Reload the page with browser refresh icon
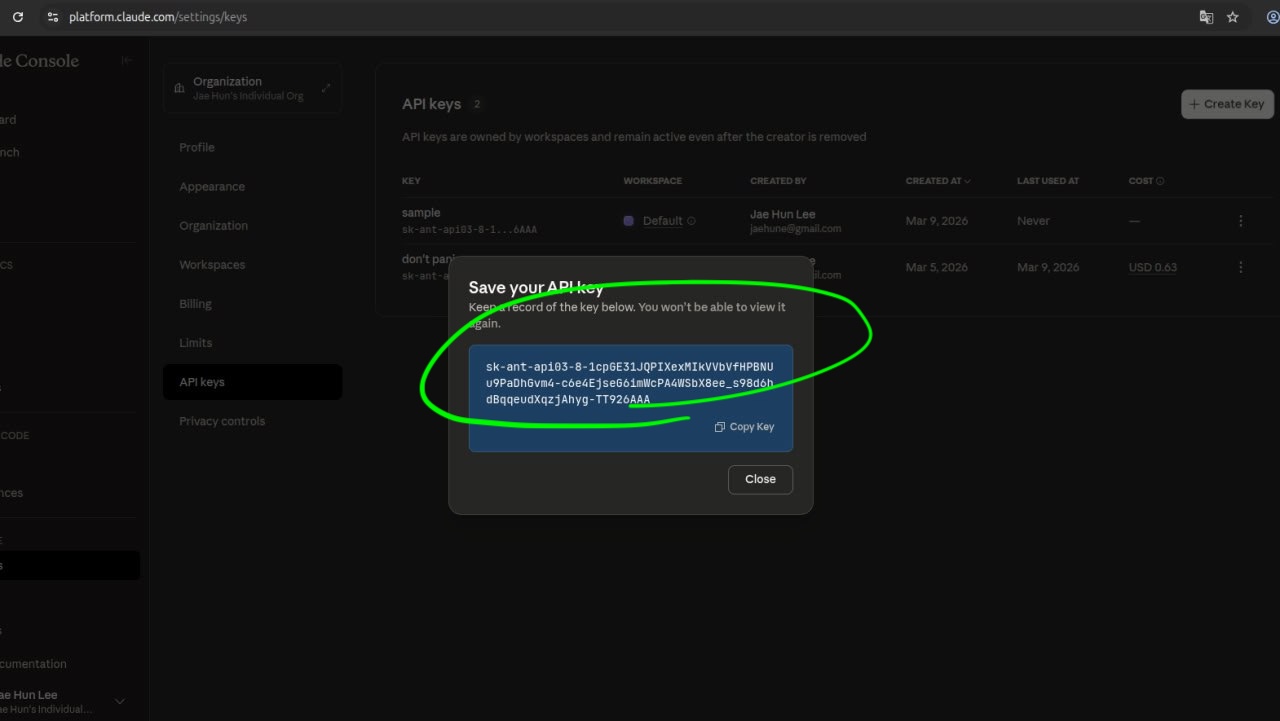Image resolution: width=1280 pixels, height=721 pixels. click(x=17, y=17)
